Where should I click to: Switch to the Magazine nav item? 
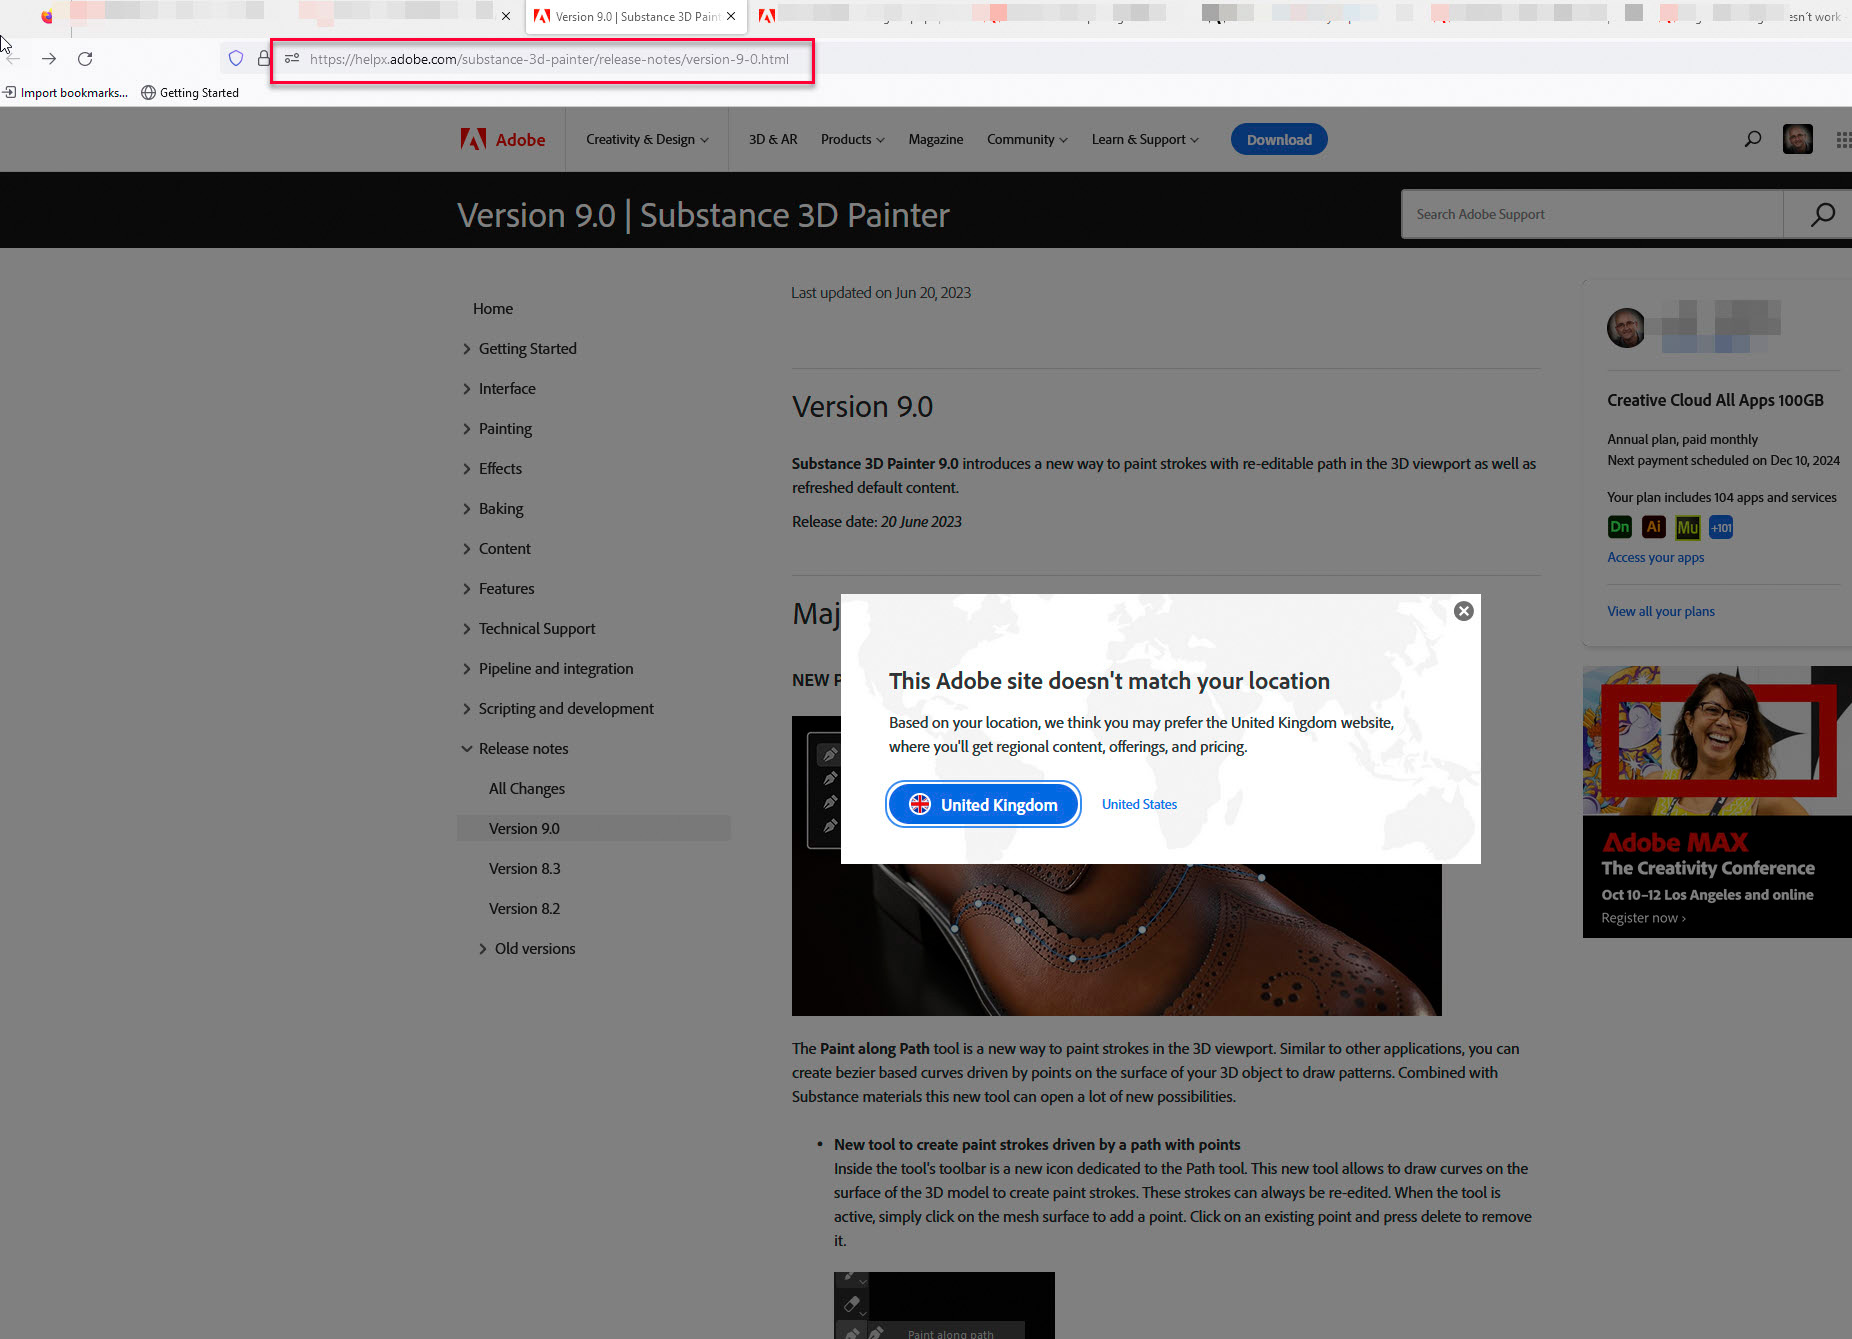(935, 139)
